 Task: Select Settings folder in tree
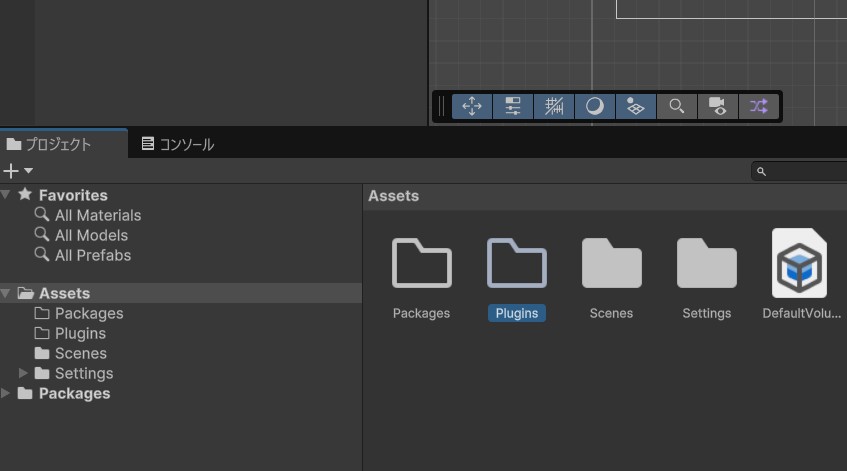[x=84, y=373]
